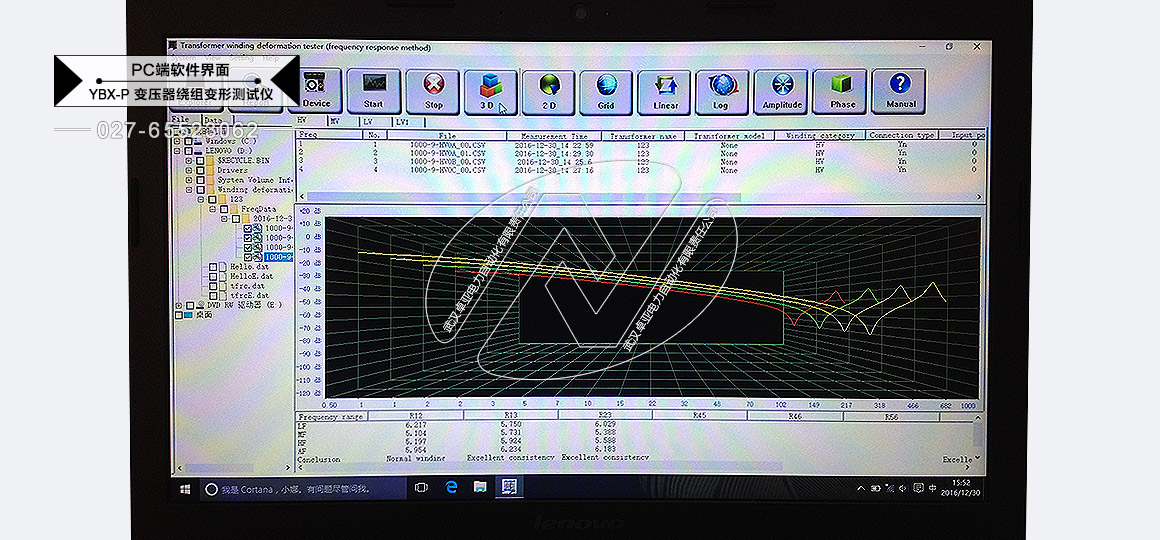Uncheck the highlighted 1000-9 file checkbox

coord(248,257)
